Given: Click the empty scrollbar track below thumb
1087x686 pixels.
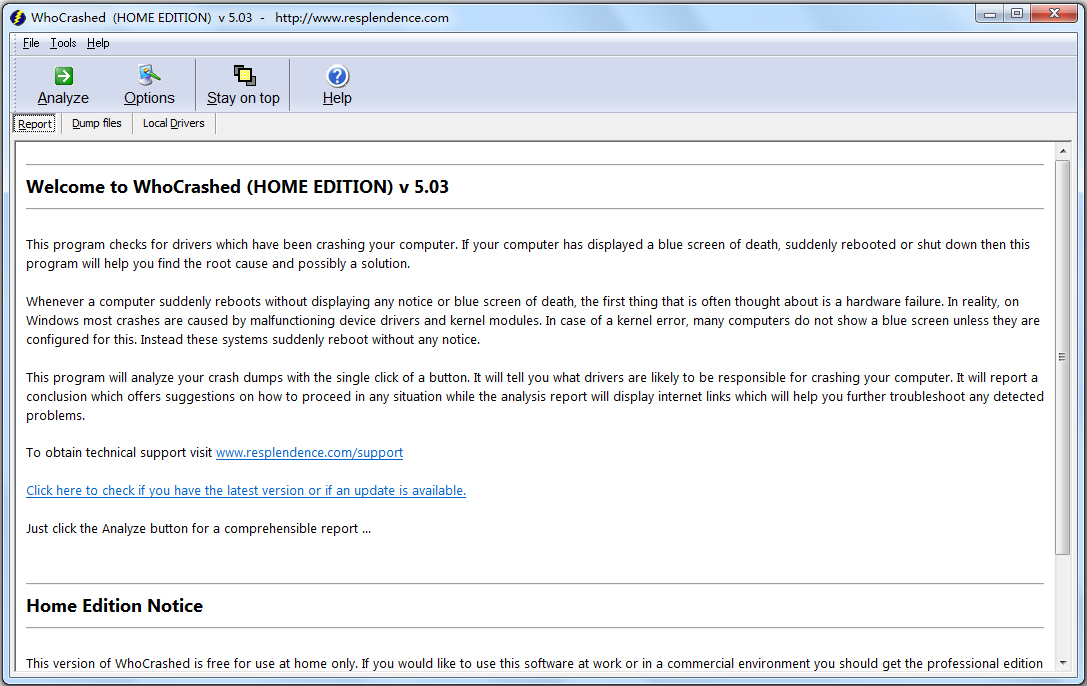Looking at the screenshot, I should point(1062,605).
